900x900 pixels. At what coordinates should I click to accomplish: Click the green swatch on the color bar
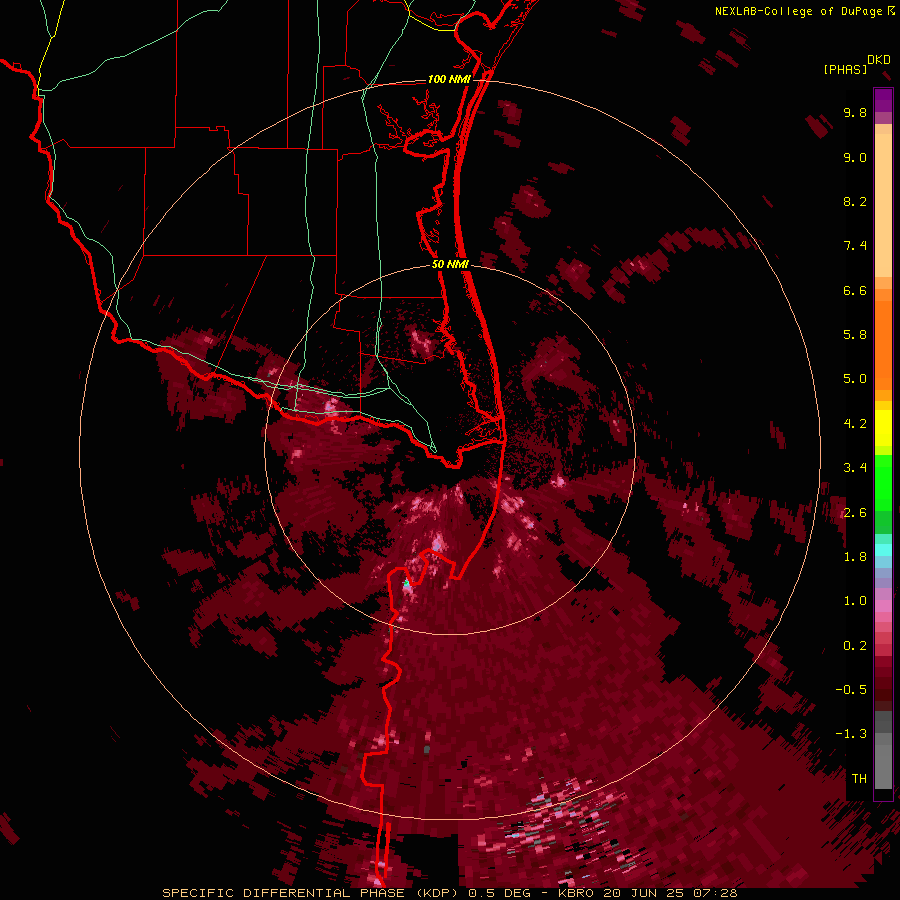pos(883,482)
